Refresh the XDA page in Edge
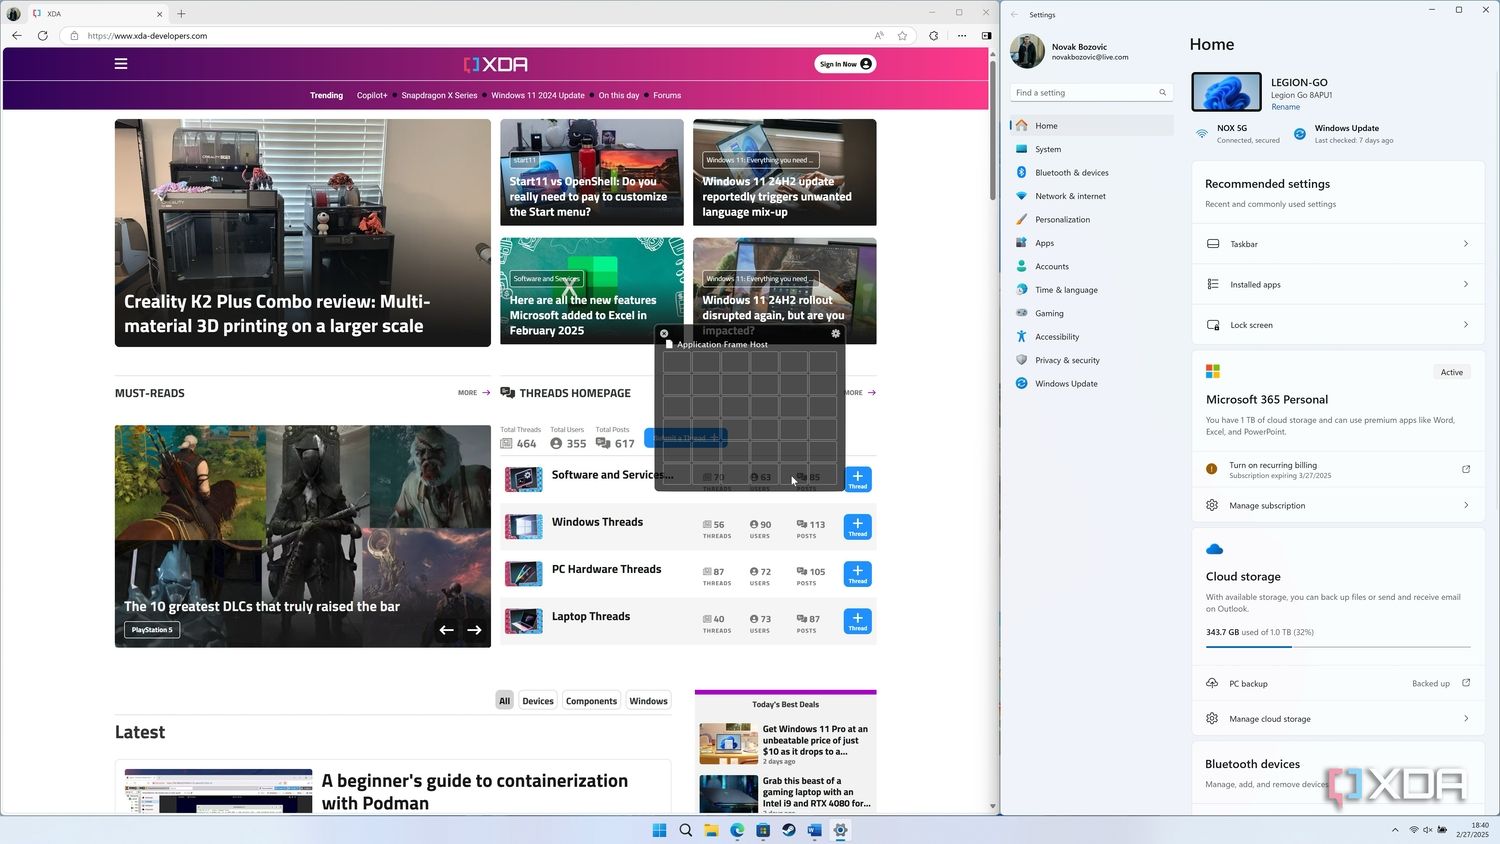The height and width of the screenshot is (844, 1500). [x=43, y=35]
